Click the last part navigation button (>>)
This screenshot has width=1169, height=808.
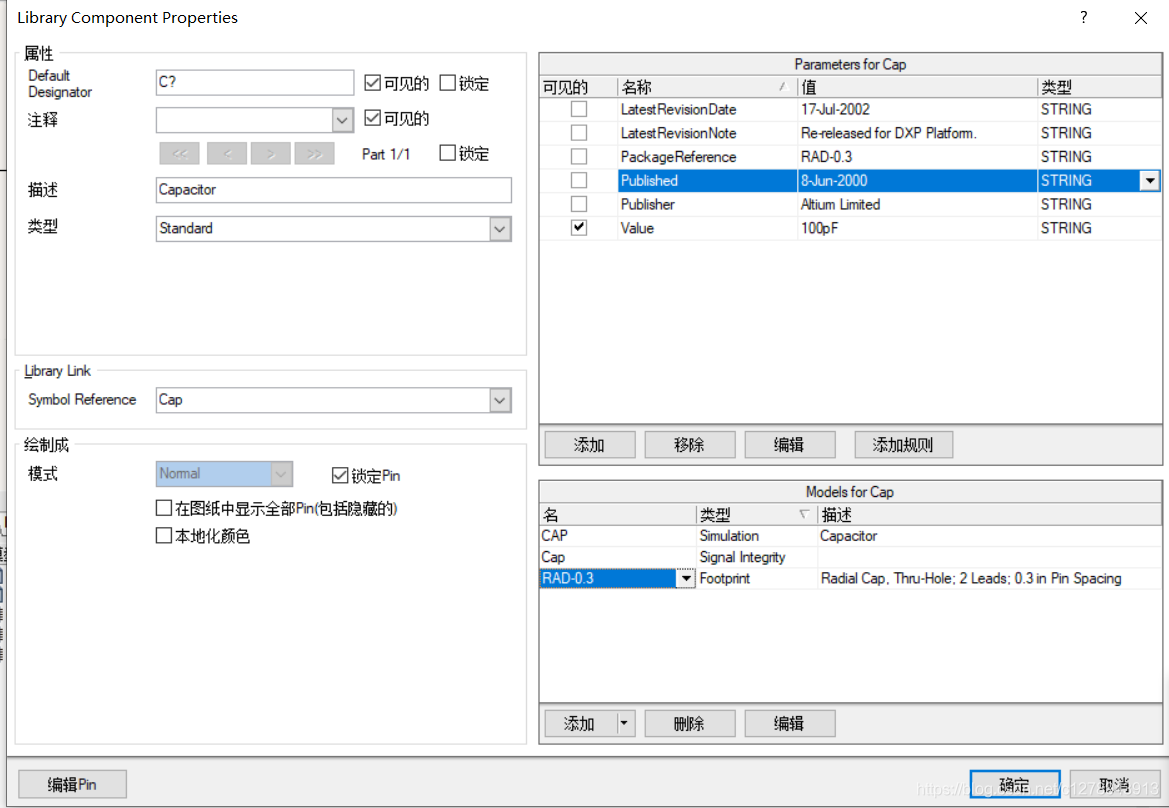[314, 154]
